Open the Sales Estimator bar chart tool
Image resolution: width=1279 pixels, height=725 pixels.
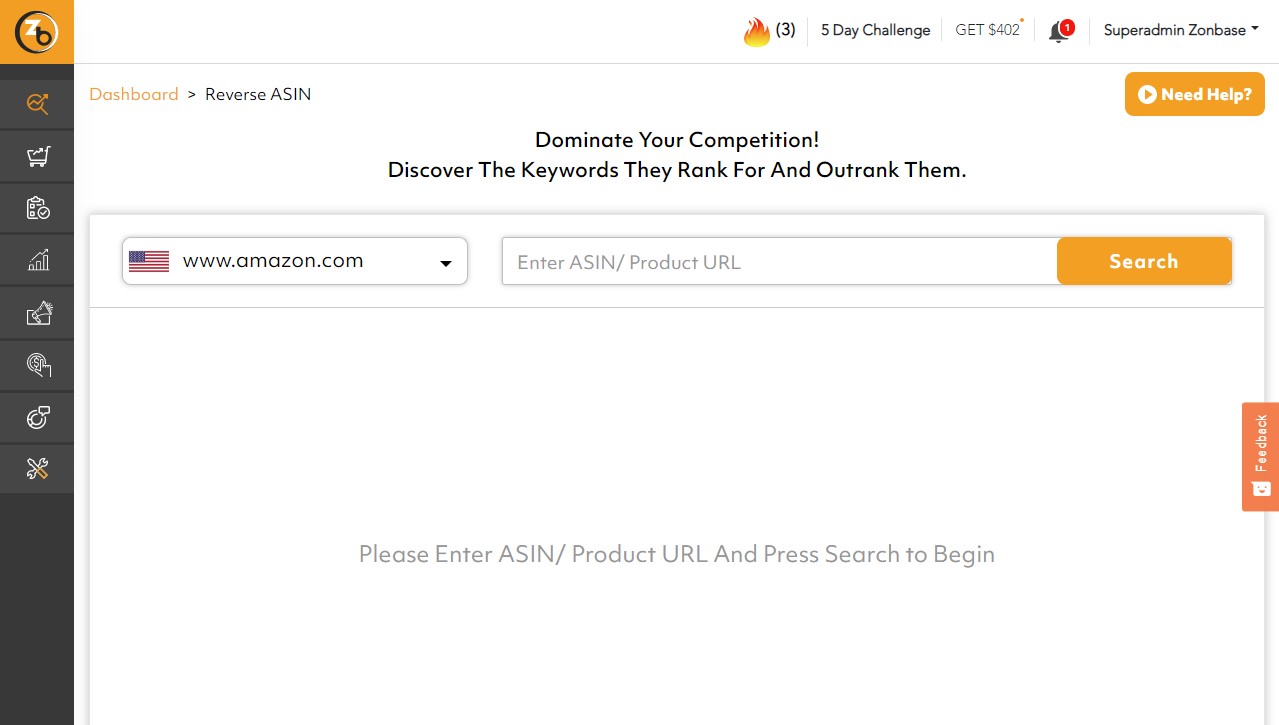[37, 260]
